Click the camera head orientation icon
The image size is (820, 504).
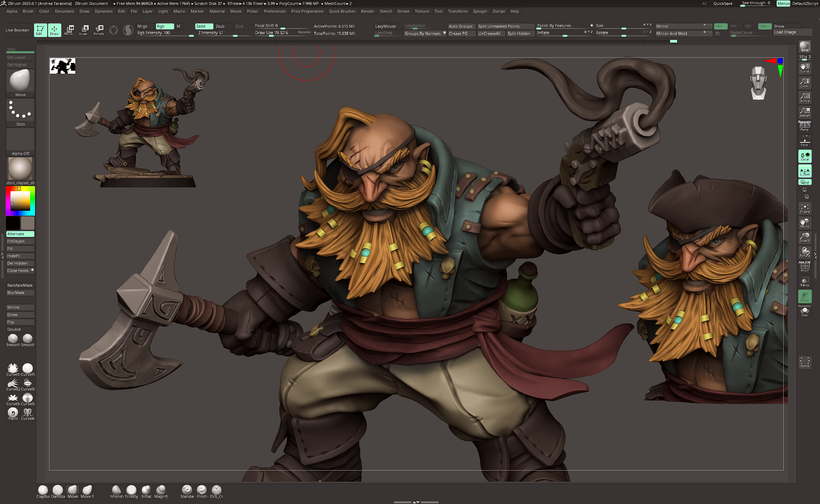(758, 83)
